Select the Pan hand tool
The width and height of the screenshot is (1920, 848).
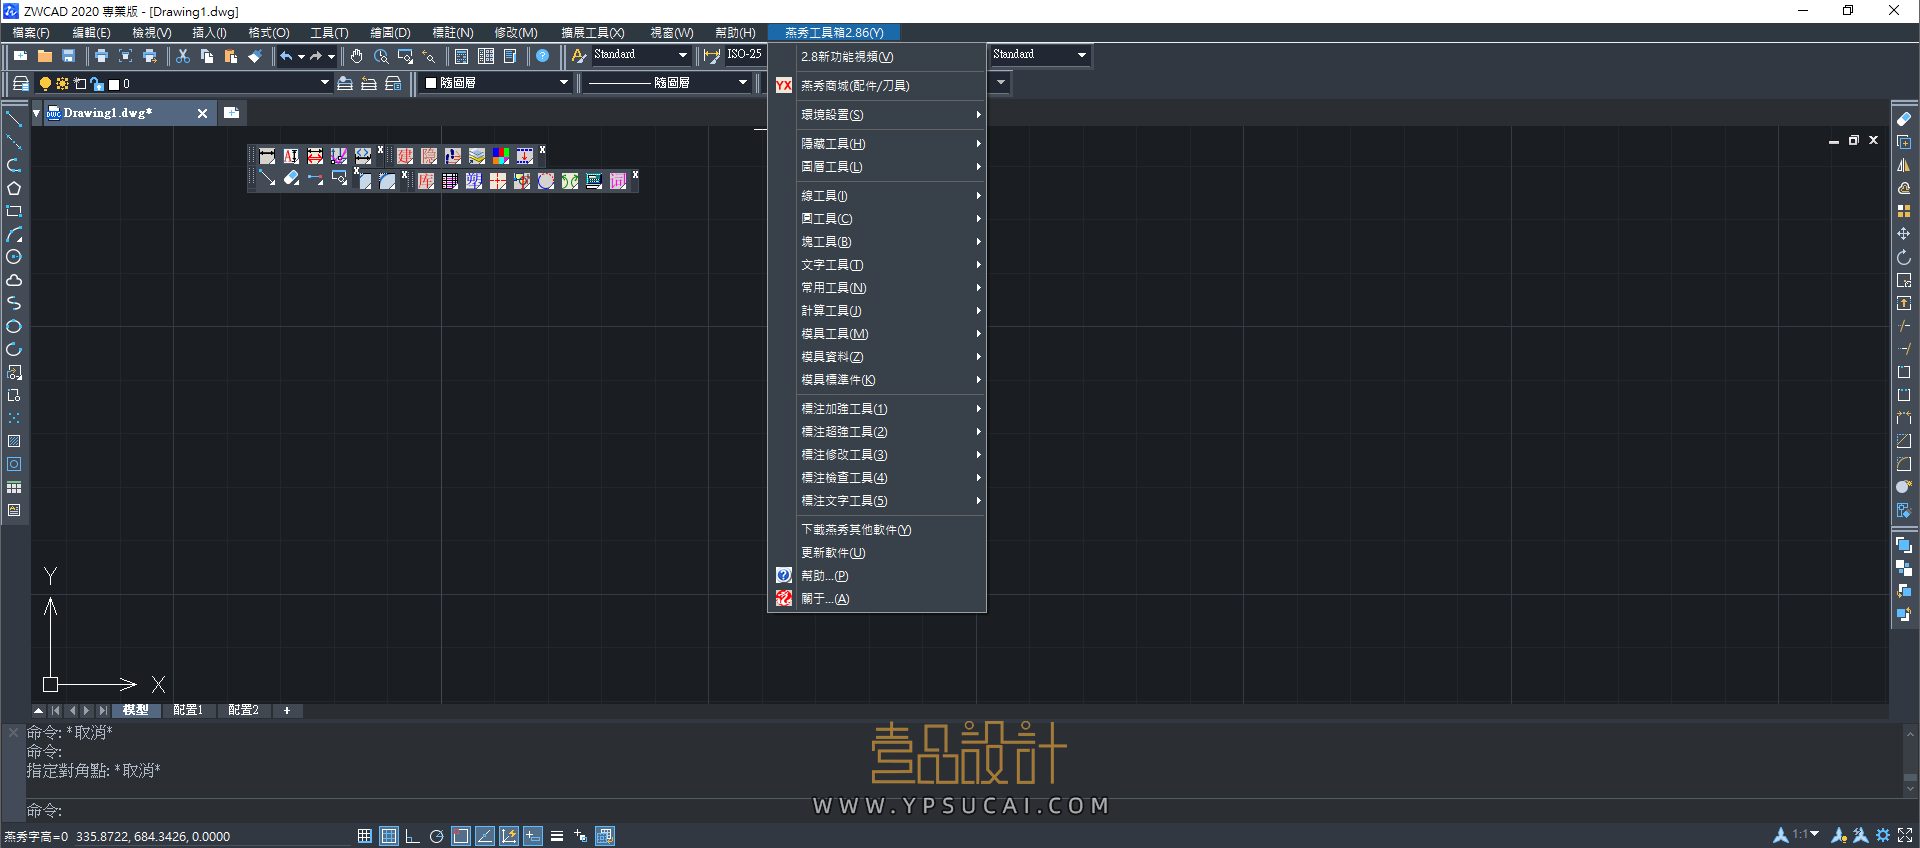(x=357, y=56)
